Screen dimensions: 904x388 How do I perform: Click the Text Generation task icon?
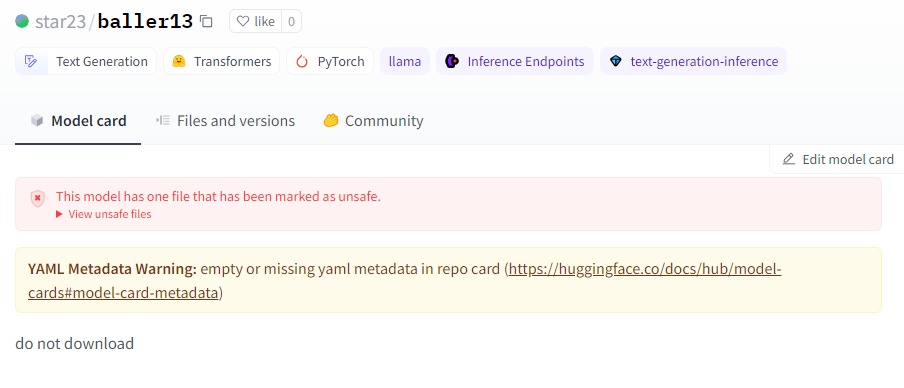[32, 61]
